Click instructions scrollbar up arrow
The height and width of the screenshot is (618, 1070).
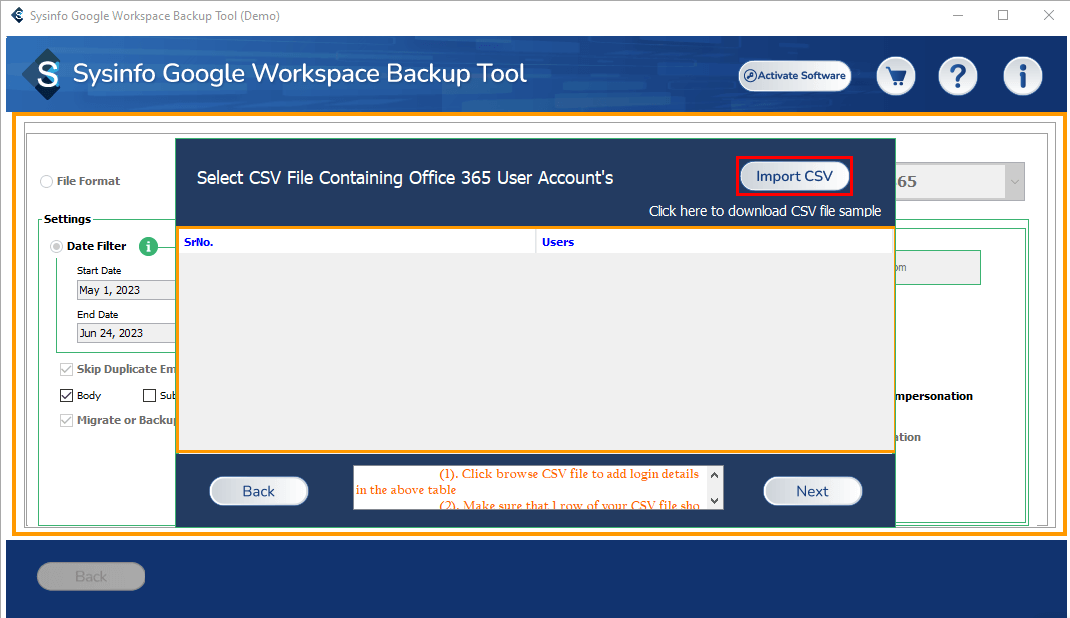714,475
